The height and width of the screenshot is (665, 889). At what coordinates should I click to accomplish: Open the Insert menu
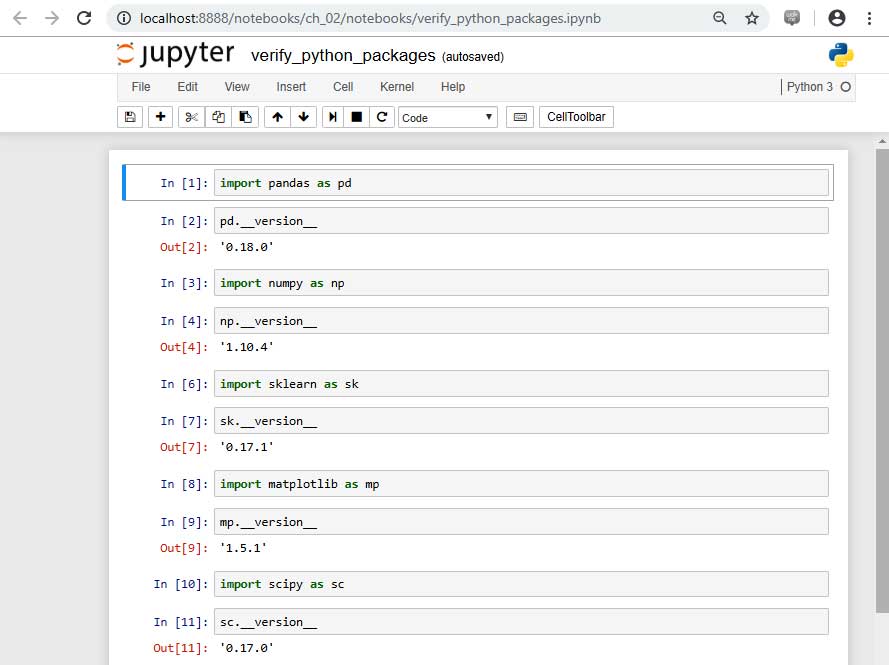coord(291,87)
